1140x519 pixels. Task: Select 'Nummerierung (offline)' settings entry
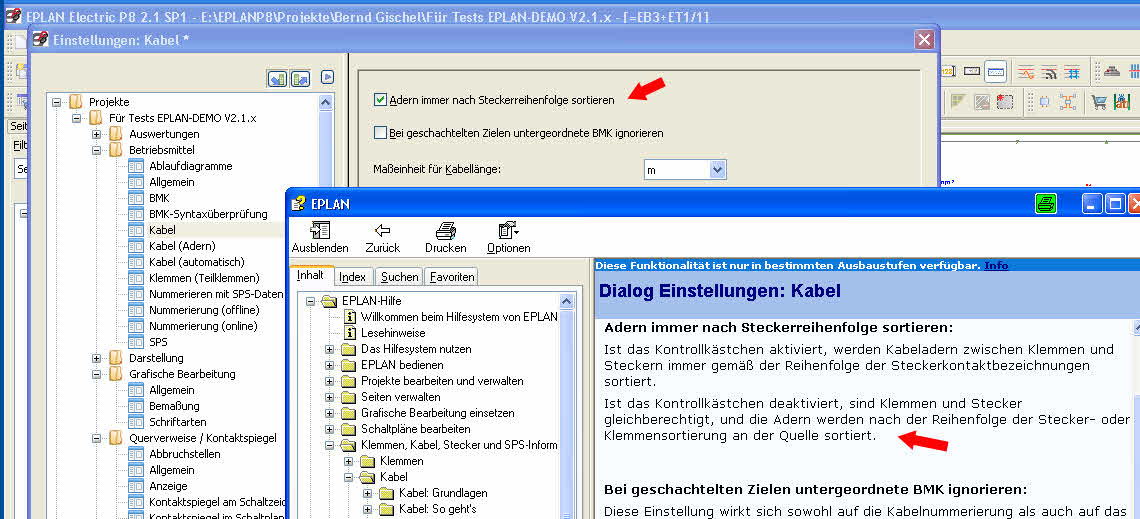(204, 310)
